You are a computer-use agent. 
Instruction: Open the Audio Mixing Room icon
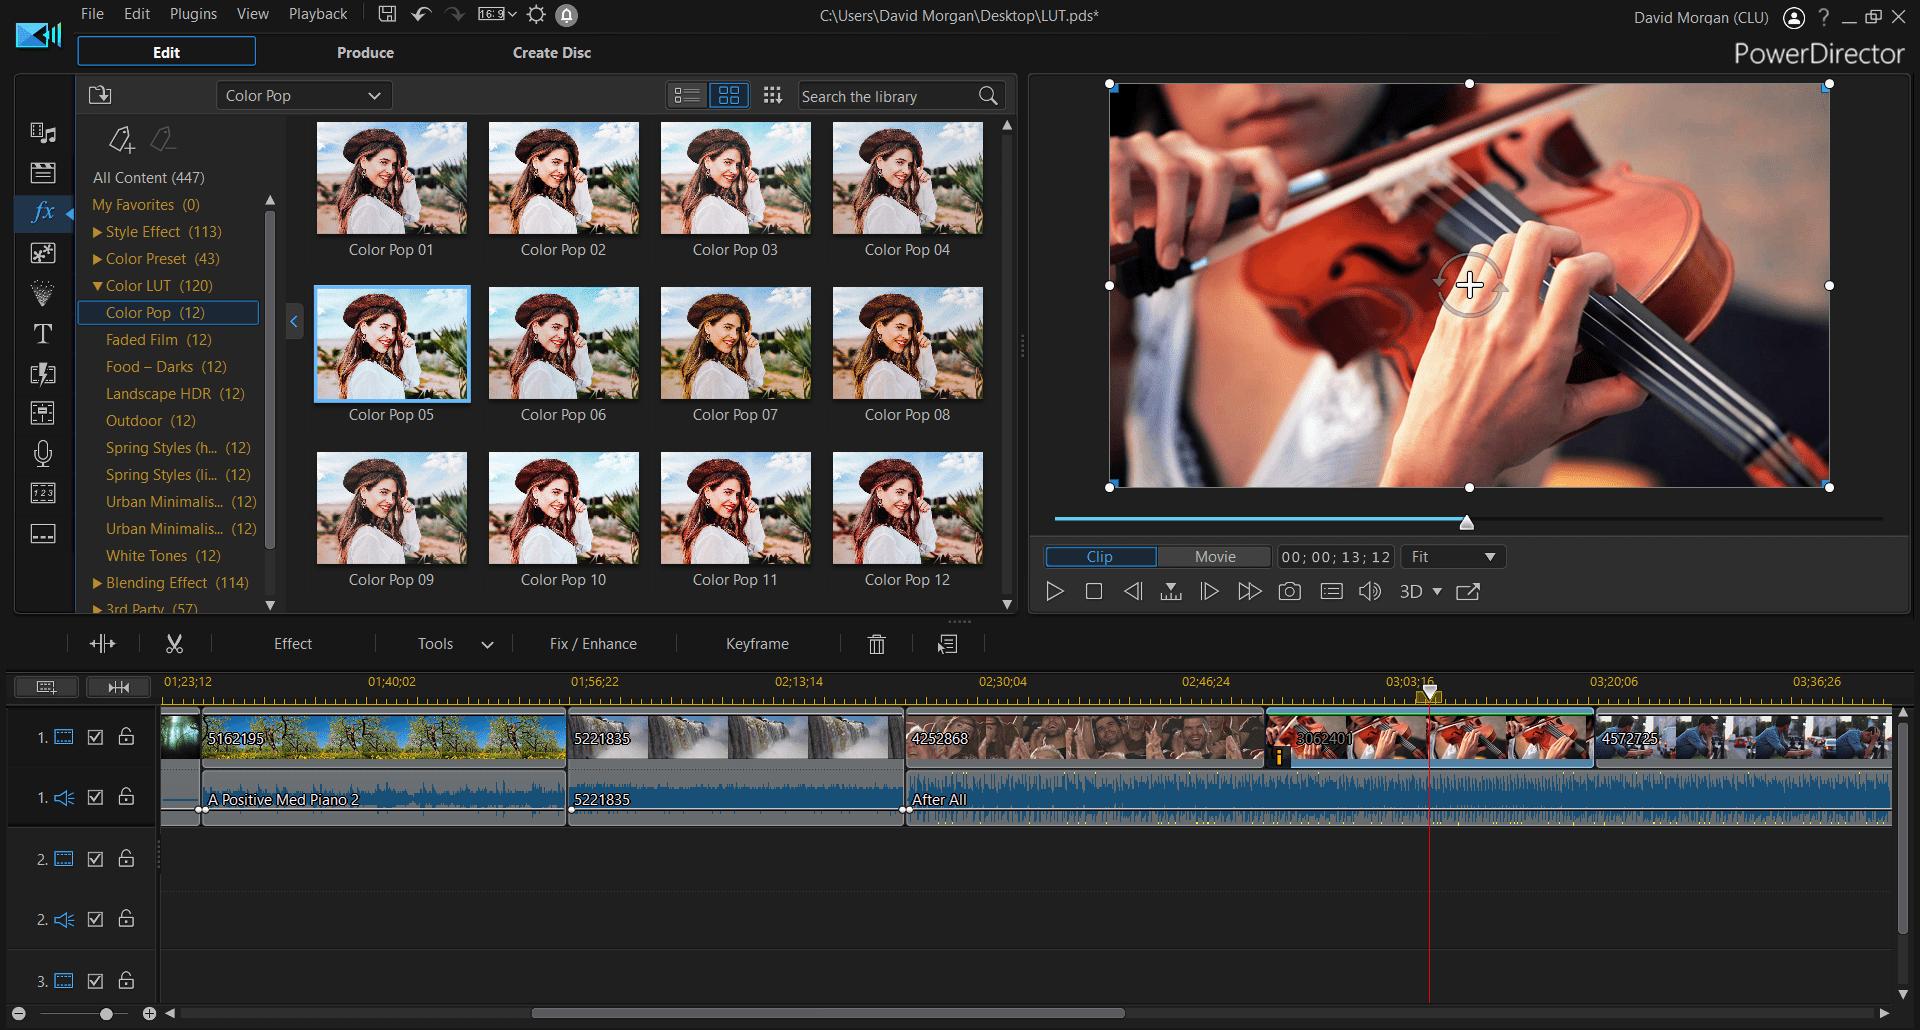[x=43, y=413]
